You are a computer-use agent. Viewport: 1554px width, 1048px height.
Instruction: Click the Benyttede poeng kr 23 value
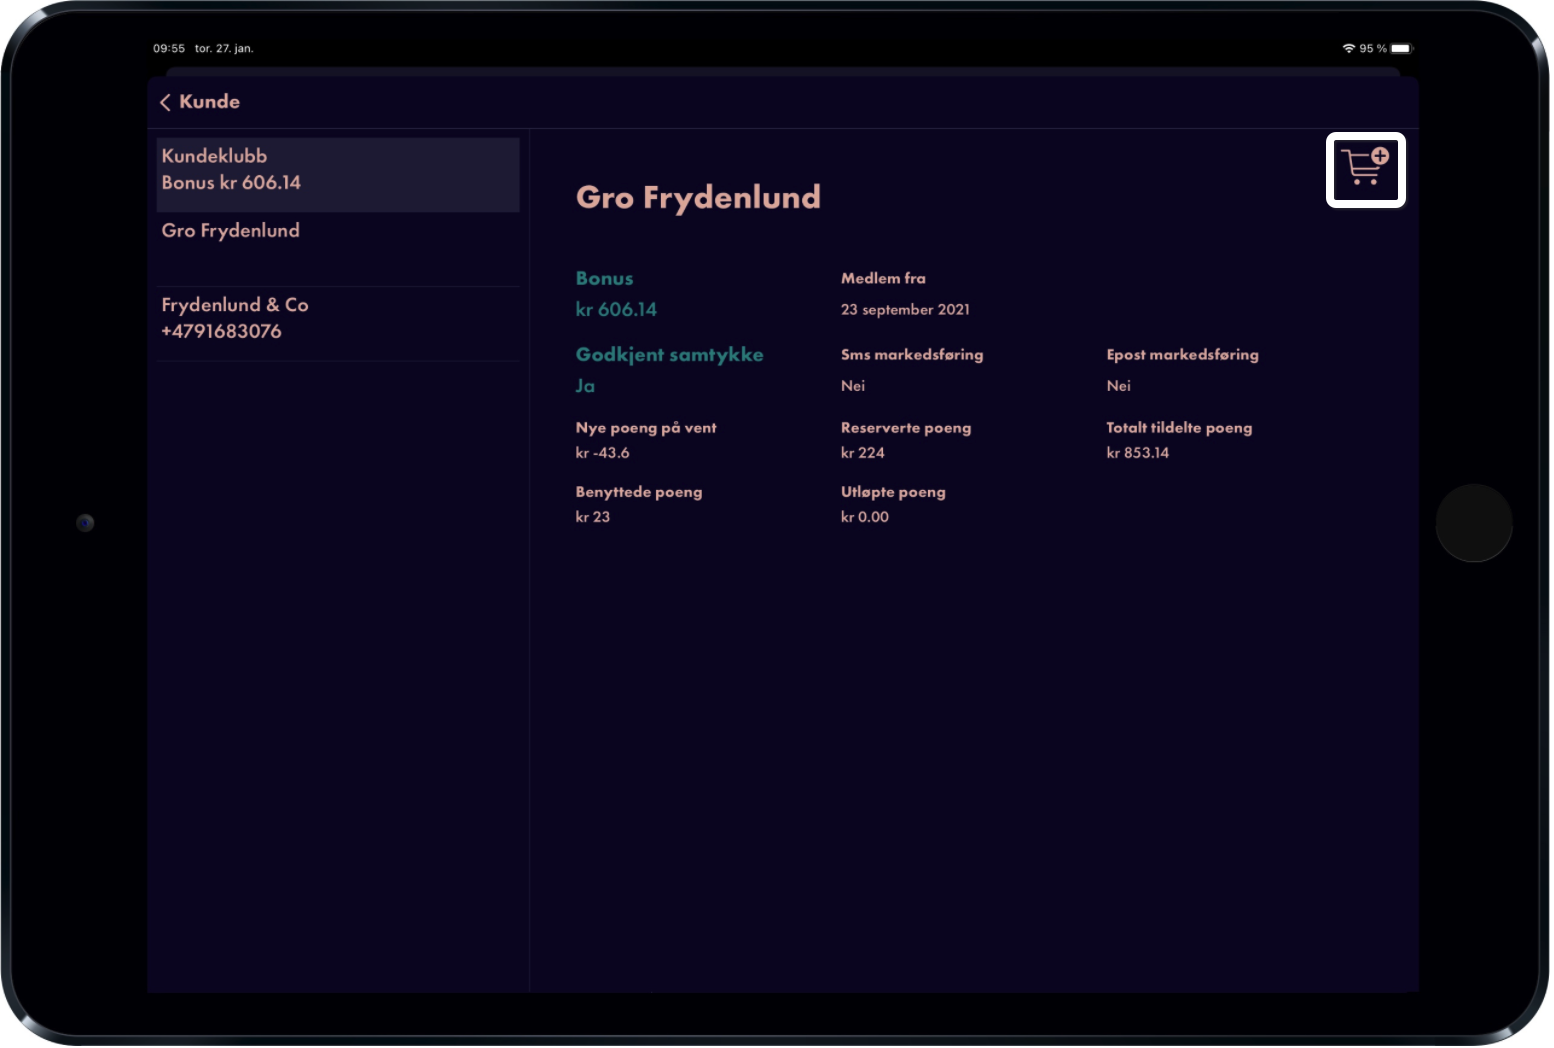(594, 517)
